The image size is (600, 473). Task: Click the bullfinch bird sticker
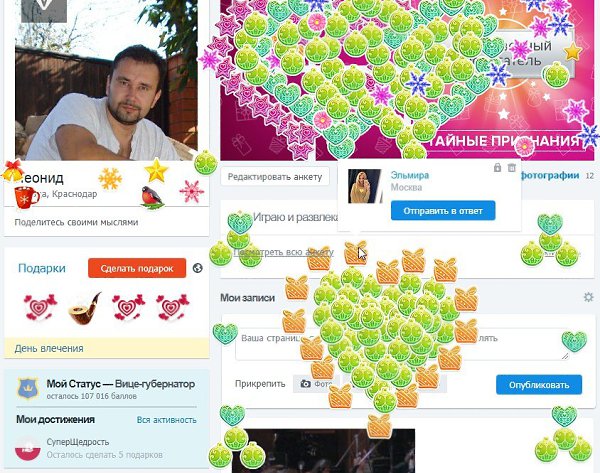point(152,197)
